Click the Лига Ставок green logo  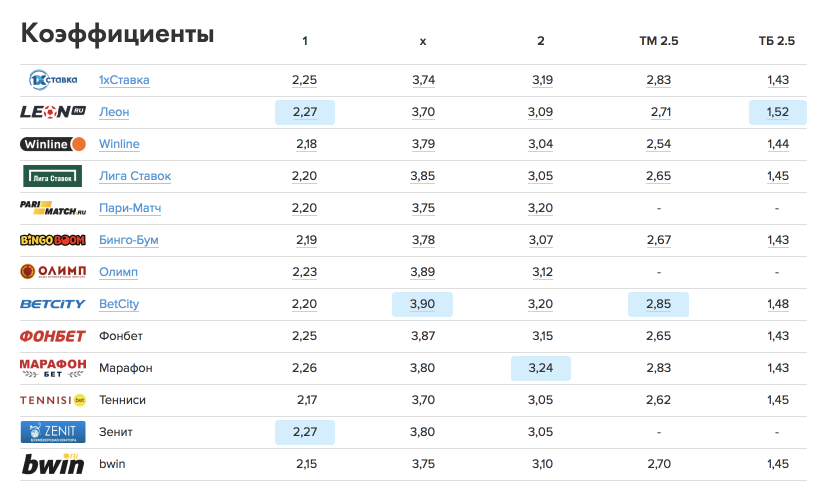53,176
